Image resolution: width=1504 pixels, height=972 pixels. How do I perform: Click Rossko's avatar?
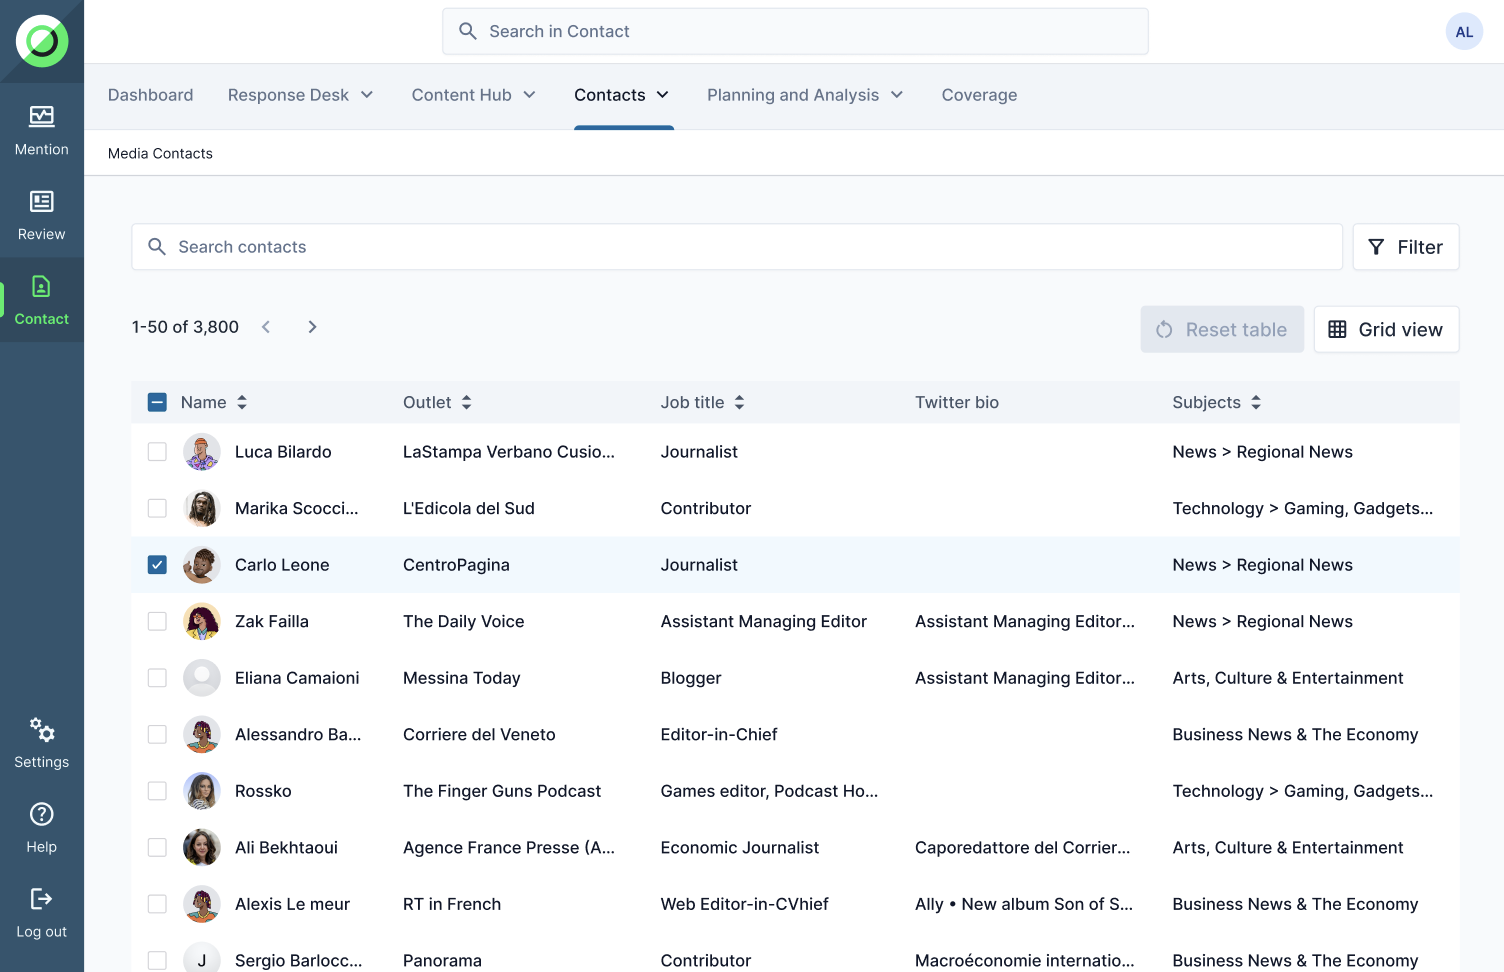(x=202, y=791)
